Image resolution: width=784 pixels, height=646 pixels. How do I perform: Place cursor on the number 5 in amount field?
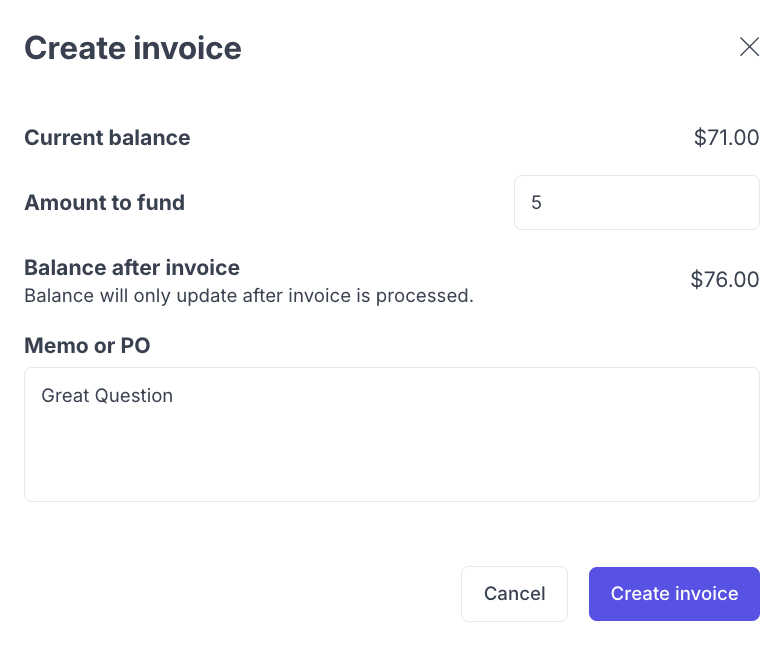point(536,203)
